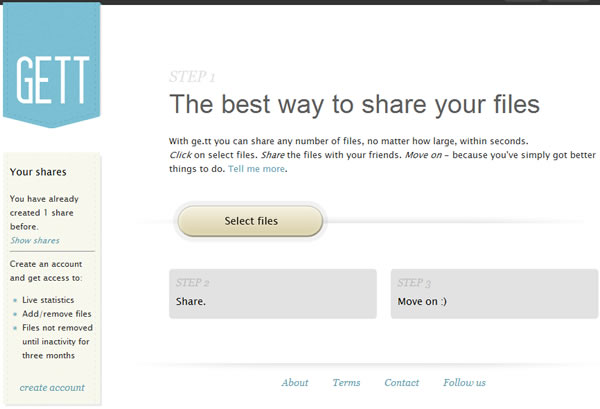
Task: Open the Terms footer link
Action: pyautogui.click(x=346, y=383)
